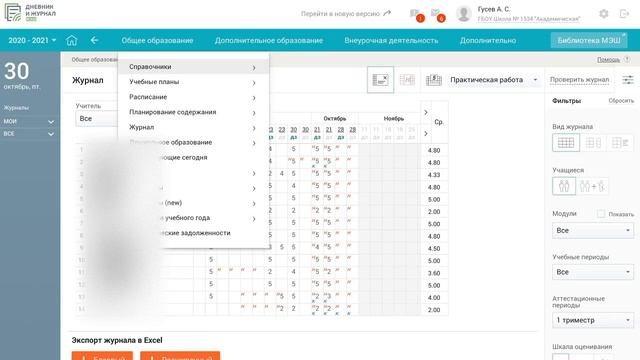Select Расписание menu item
This screenshot has width=640, height=360.
click(x=193, y=97)
